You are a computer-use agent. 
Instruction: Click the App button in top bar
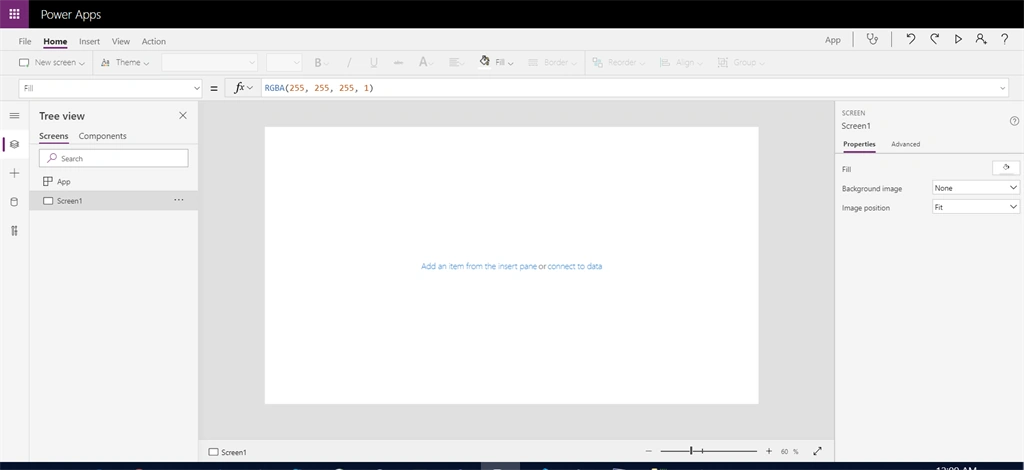click(x=833, y=40)
